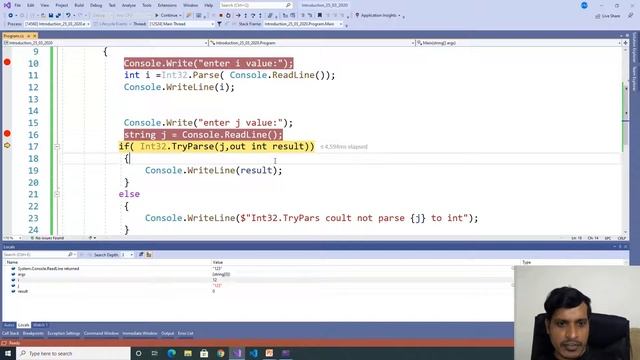
Task: Toggle the breakpoint on line 10
Action: [7, 62]
